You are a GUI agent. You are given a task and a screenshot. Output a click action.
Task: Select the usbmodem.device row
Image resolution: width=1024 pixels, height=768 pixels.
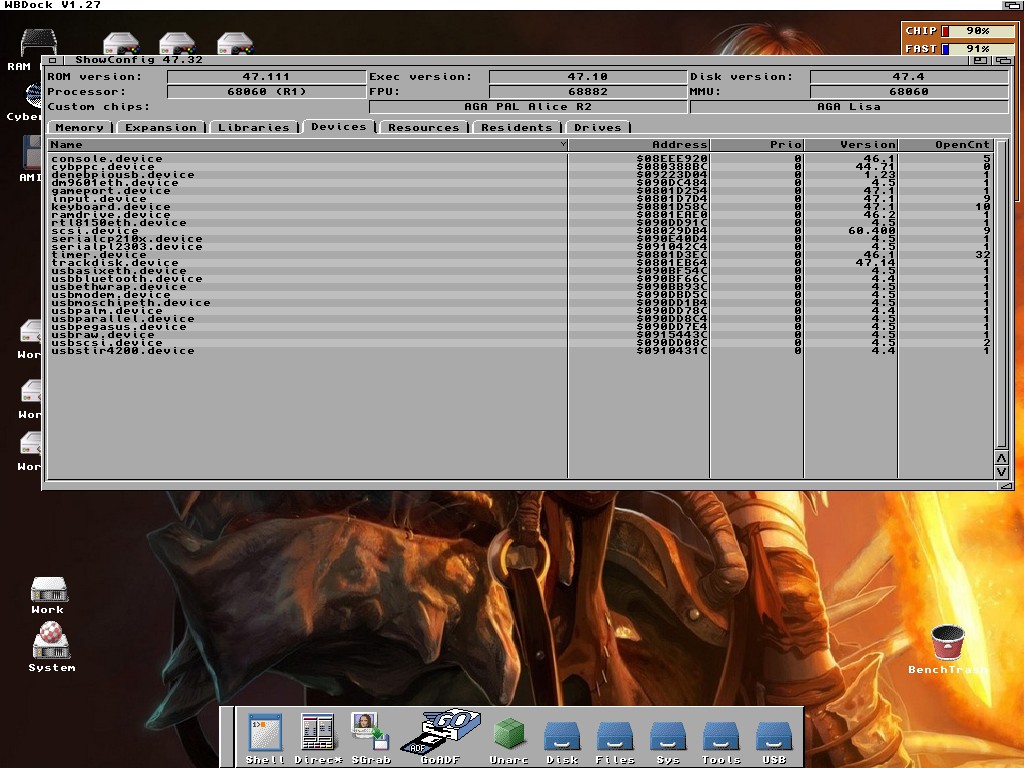520,295
